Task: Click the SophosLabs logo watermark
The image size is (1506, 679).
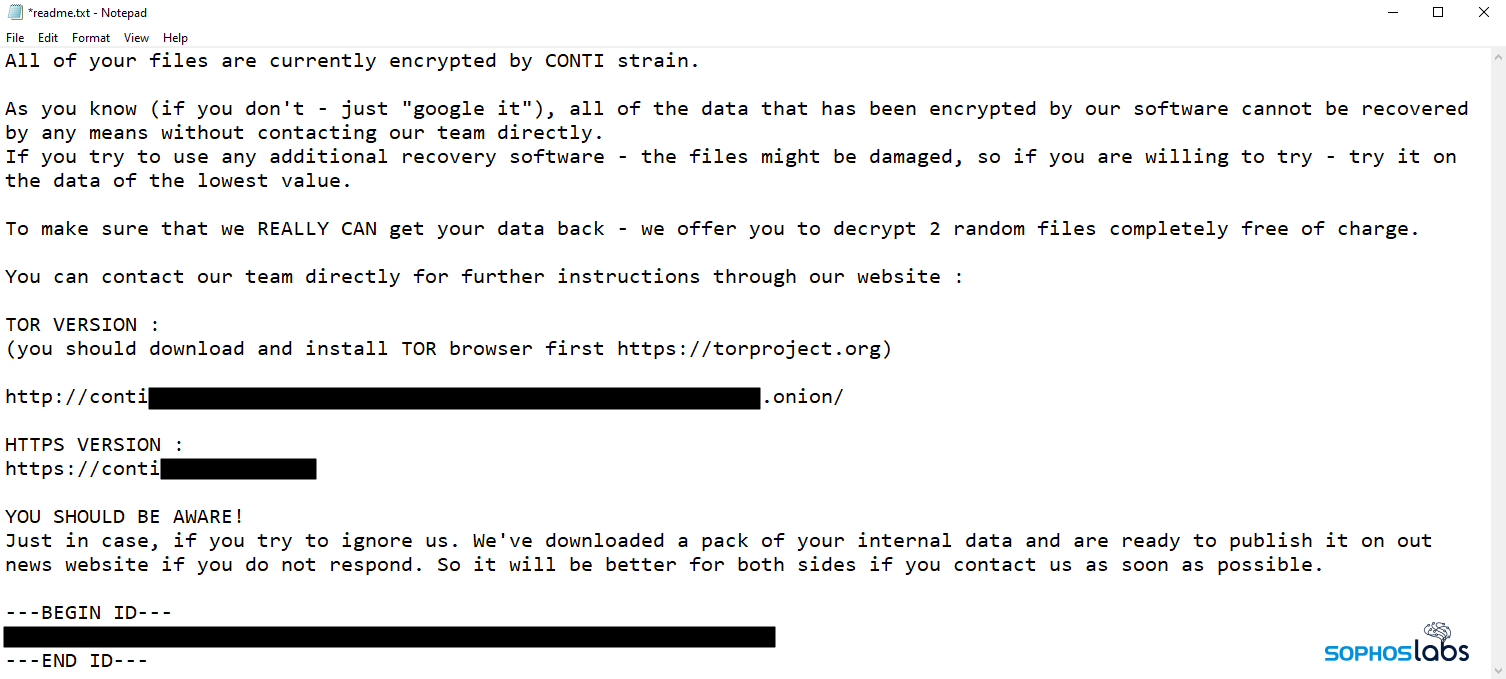Action: (x=1396, y=644)
